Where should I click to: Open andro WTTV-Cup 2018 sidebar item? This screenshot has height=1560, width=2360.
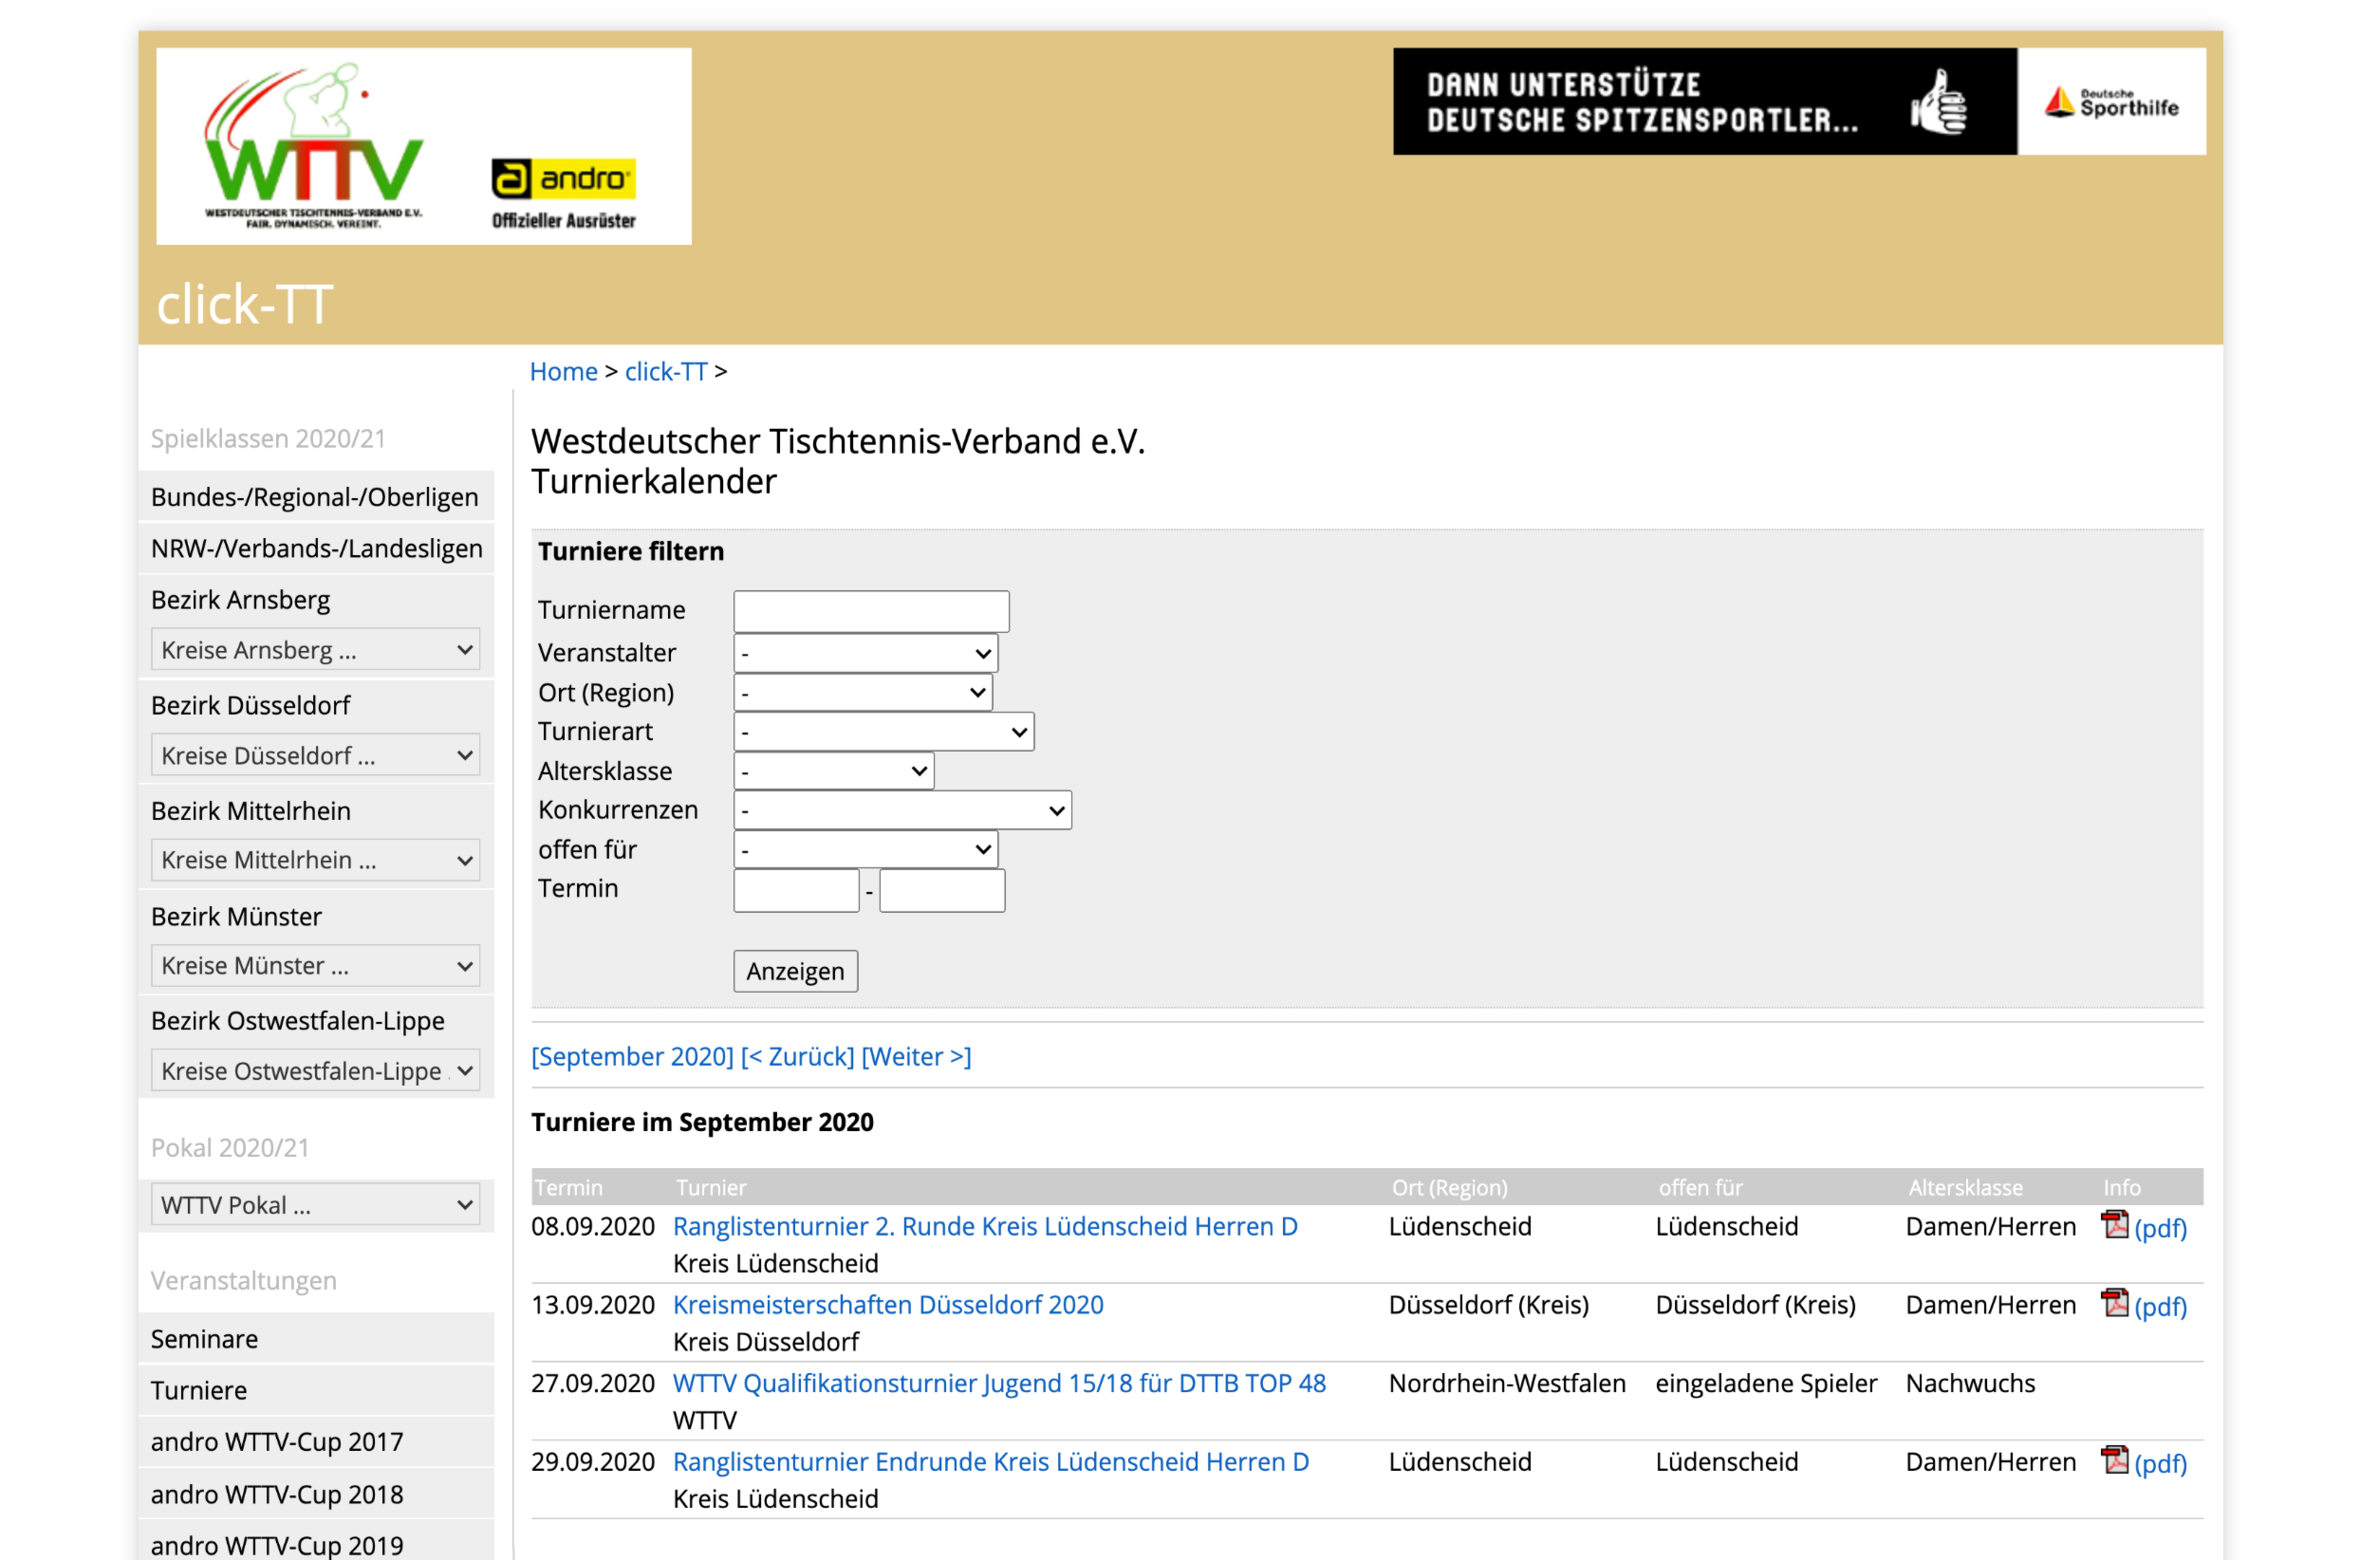(316, 1494)
